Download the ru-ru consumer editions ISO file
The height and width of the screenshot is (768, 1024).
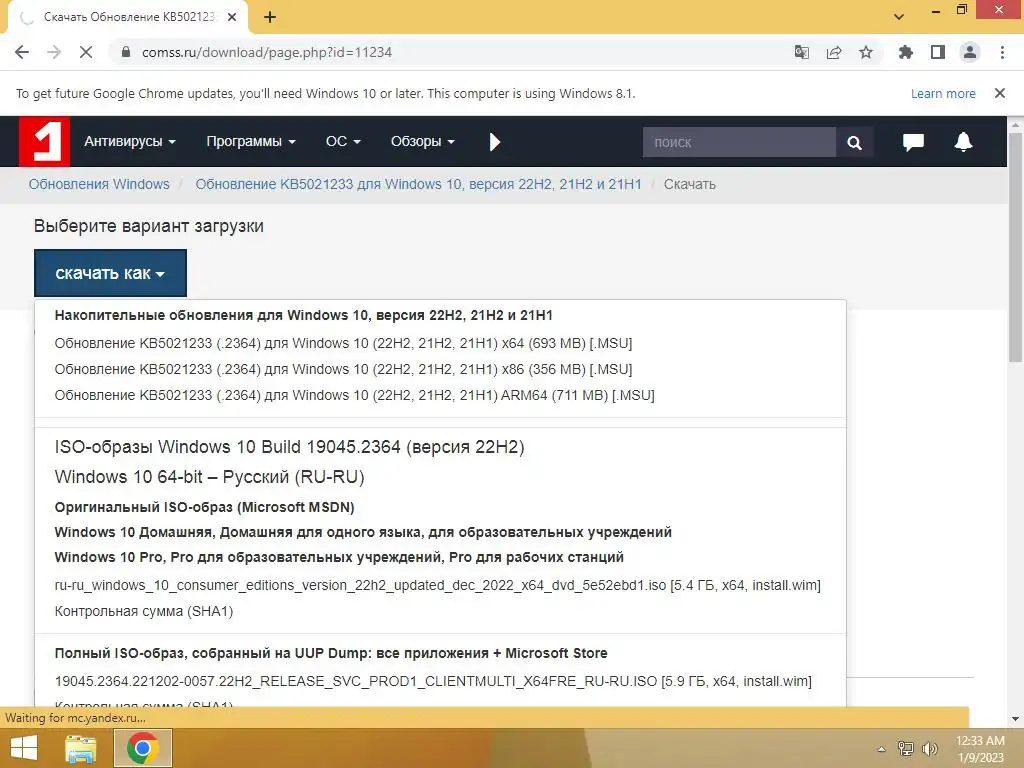pos(438,585)
